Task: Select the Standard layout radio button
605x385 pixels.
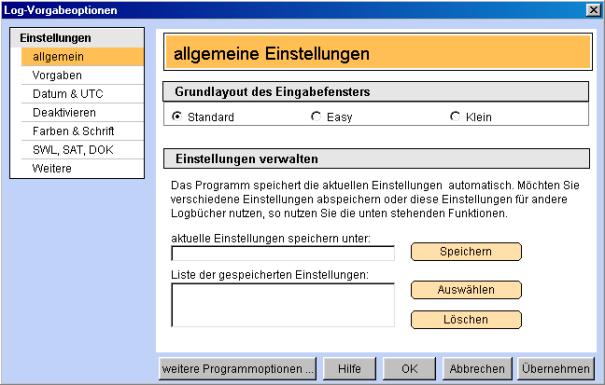Action: click(x=177, y=116)
